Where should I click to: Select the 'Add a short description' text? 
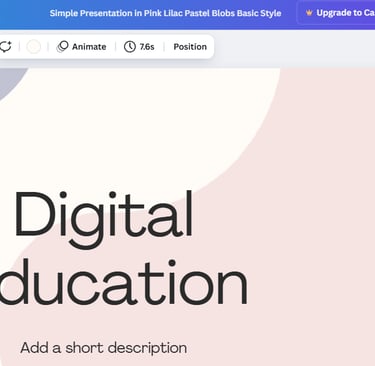pos(103,348)
